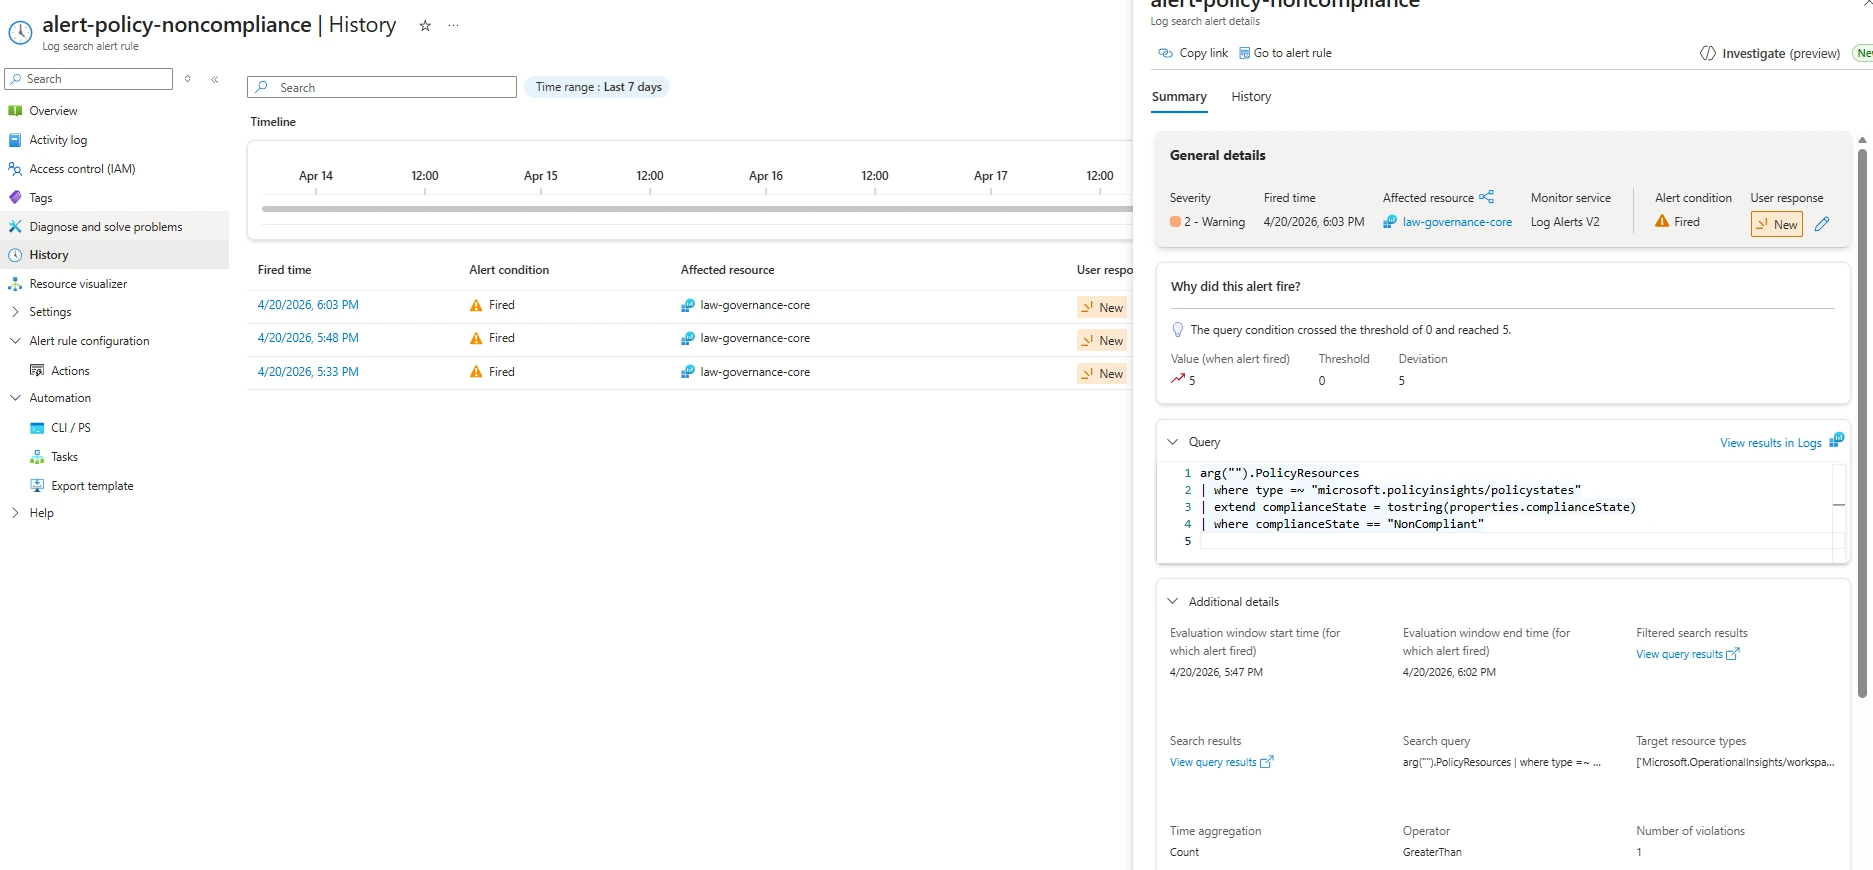
Task: Collapse the Alert rule configuration section
Action: 89,341
